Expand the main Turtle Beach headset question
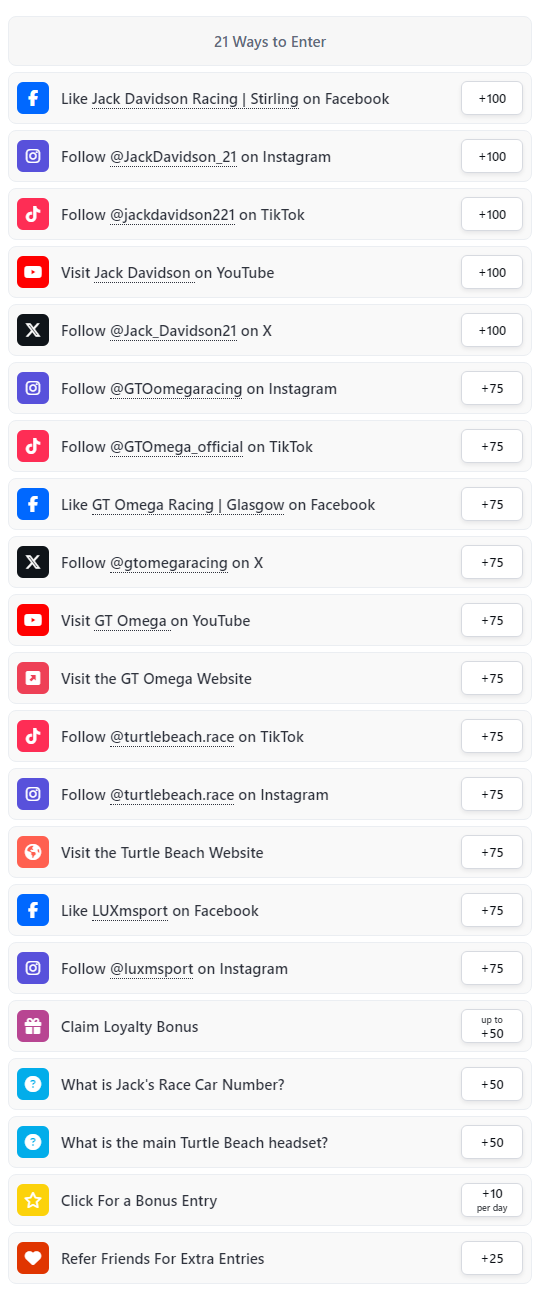This screenshot has height=1290, width=540. pos(270,1143)
